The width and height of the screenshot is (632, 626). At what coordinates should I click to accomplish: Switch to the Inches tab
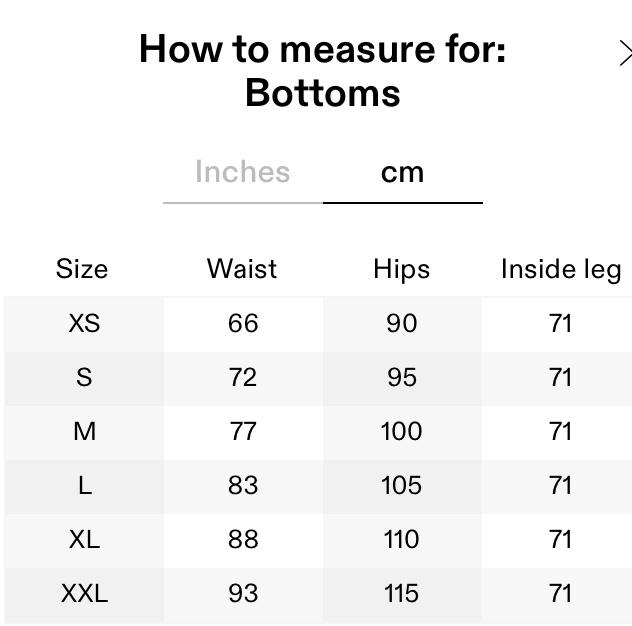243,172
